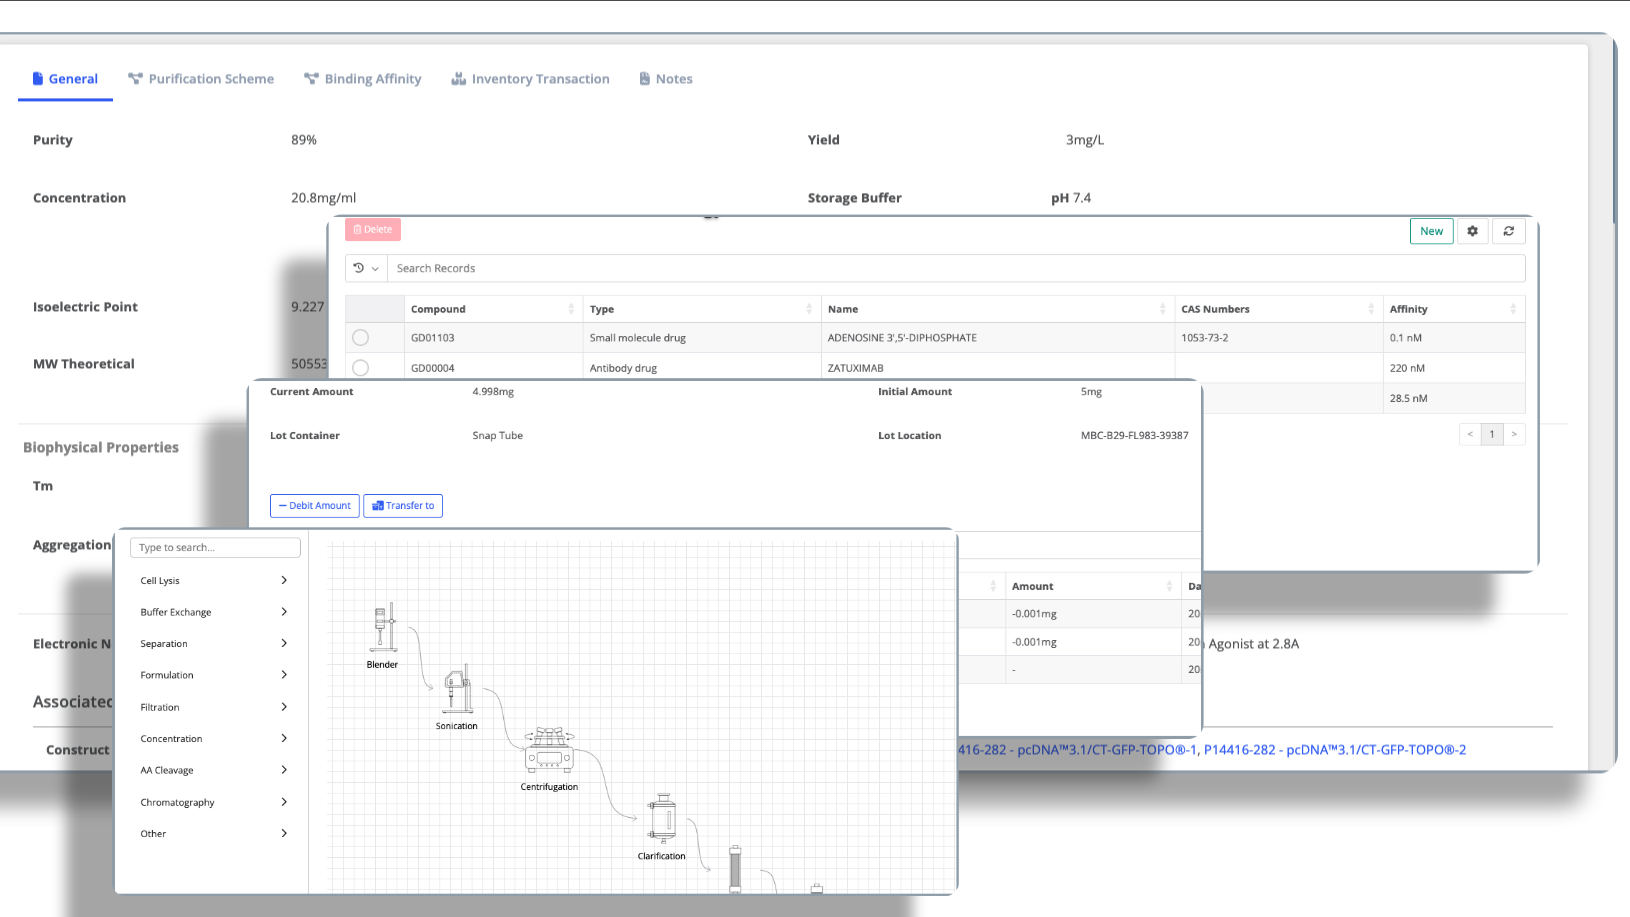Screen dimensions: 1630x917
Task: Click the chromatography column icon on canvas
Action: pos(735,869)
